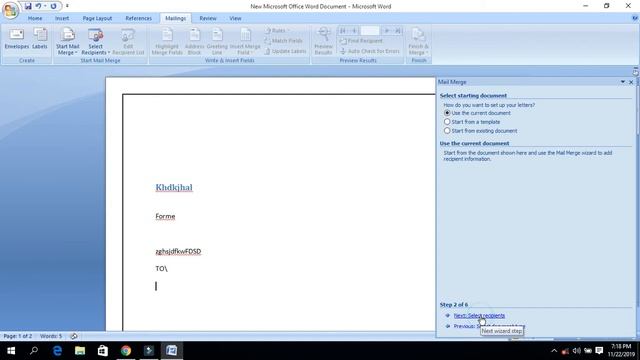640x360 pixels.
Task: Click Preview Results
Action: click(x=323, y=42)
